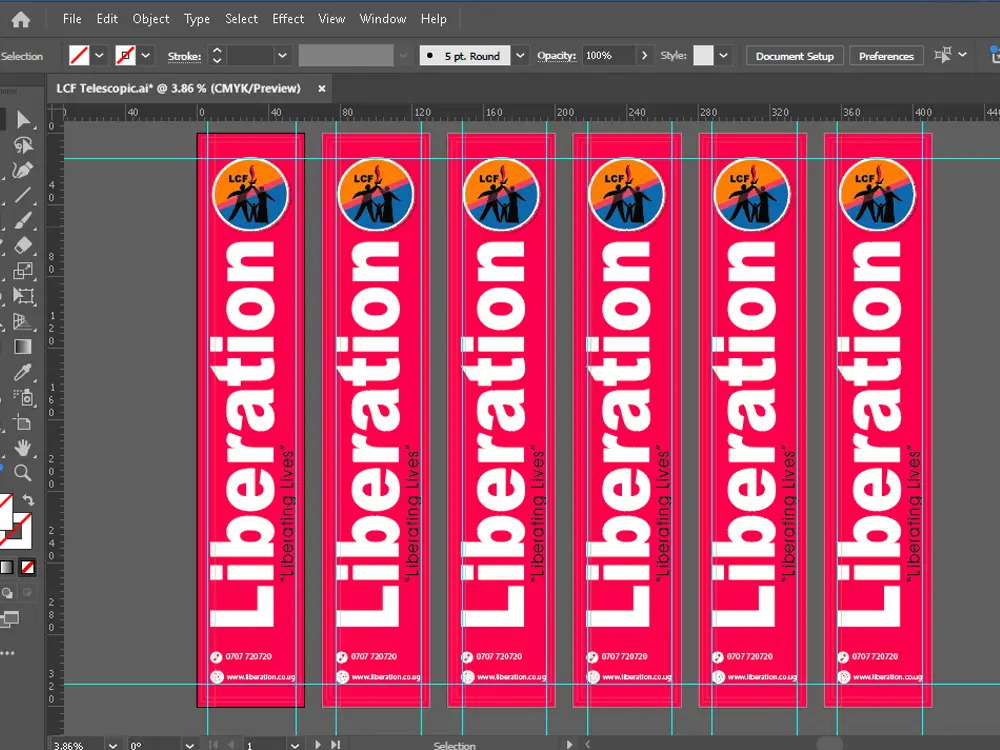Close the LCF Telescopic.ai tab
1000x750 pixels.
tap(322, 89)
